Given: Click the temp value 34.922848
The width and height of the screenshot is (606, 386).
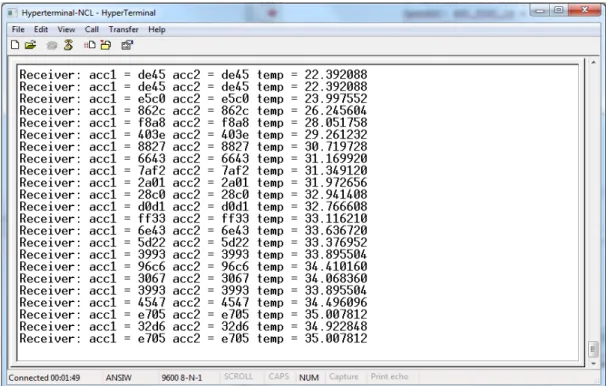Looking at the screenshot, I should [x=335, y=326].
